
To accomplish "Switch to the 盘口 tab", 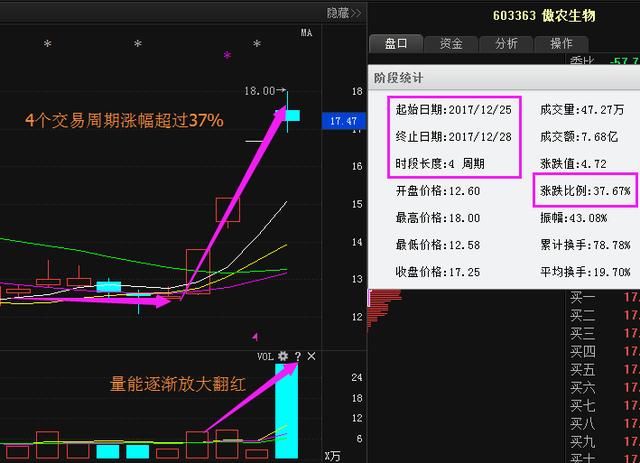I will coord(396,43).
